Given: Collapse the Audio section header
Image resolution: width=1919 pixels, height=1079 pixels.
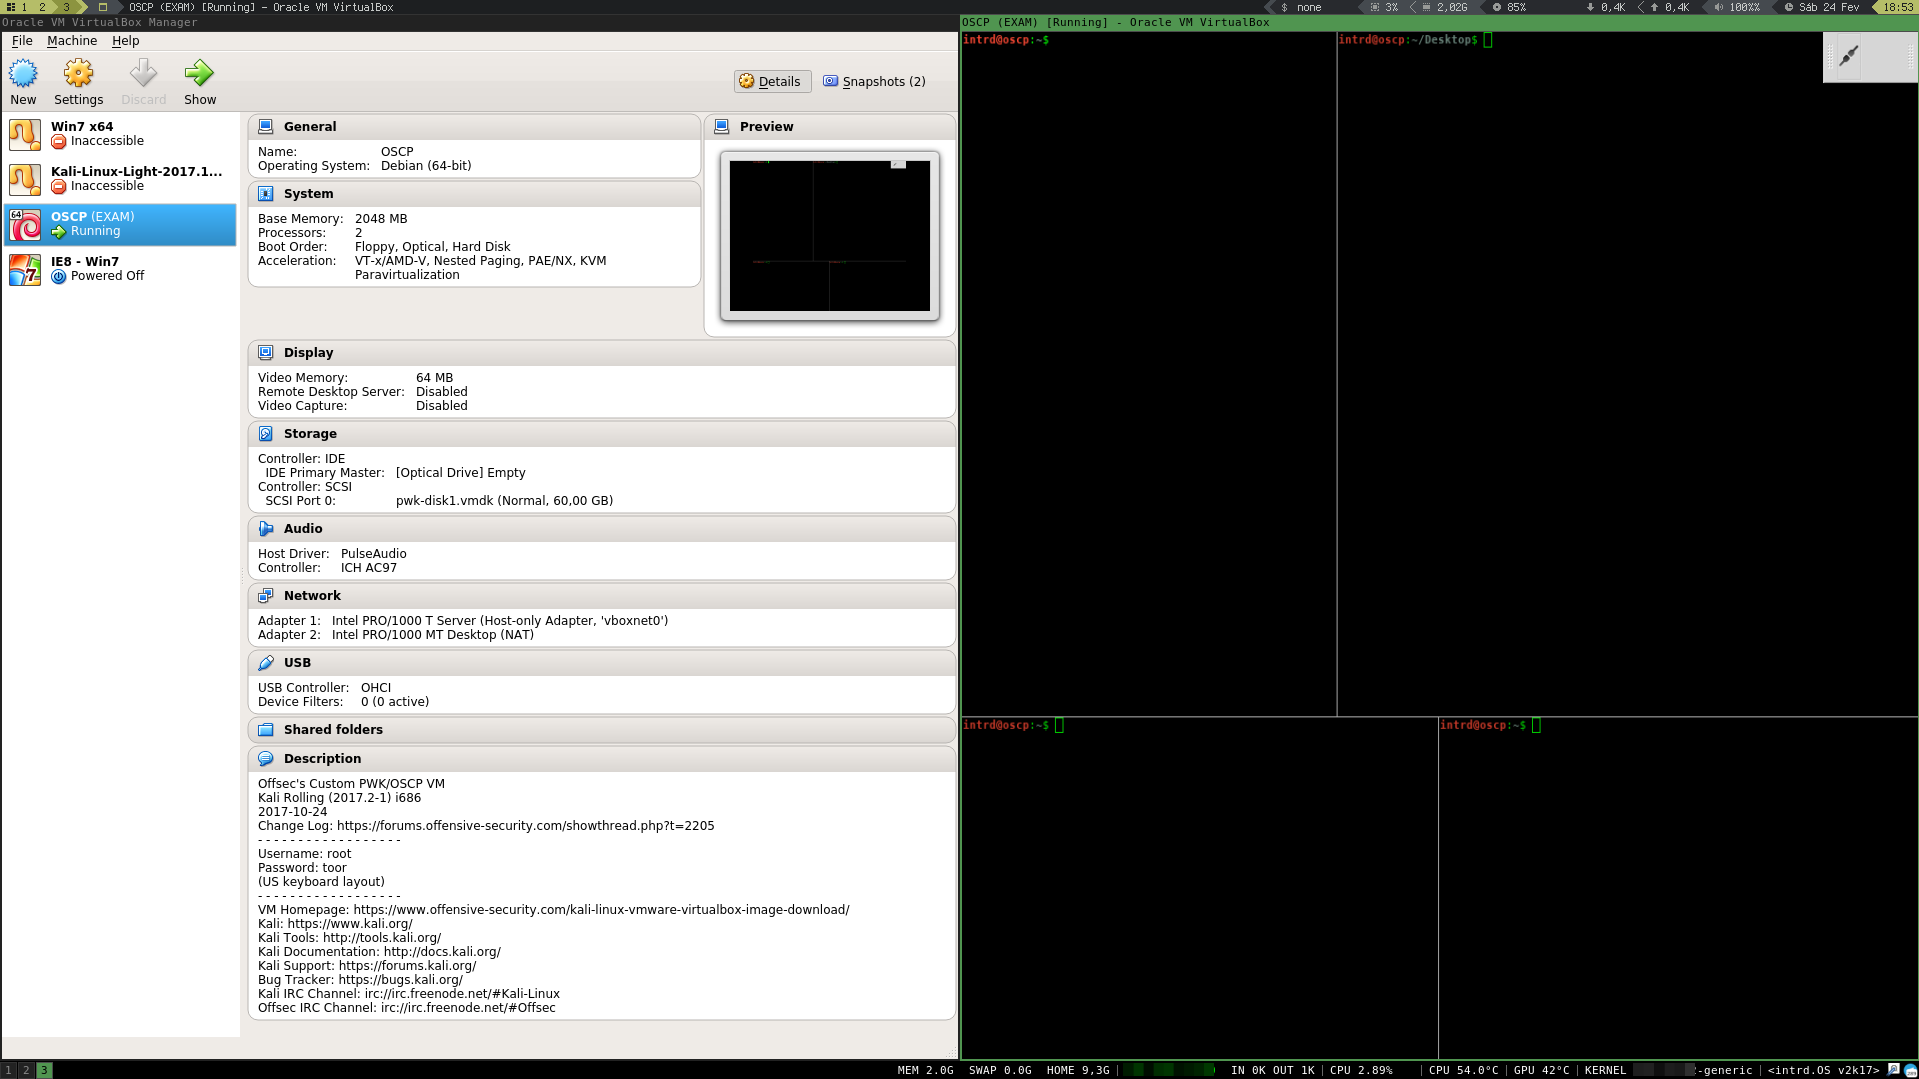Looking at the screenshot, I should point(602,529).
